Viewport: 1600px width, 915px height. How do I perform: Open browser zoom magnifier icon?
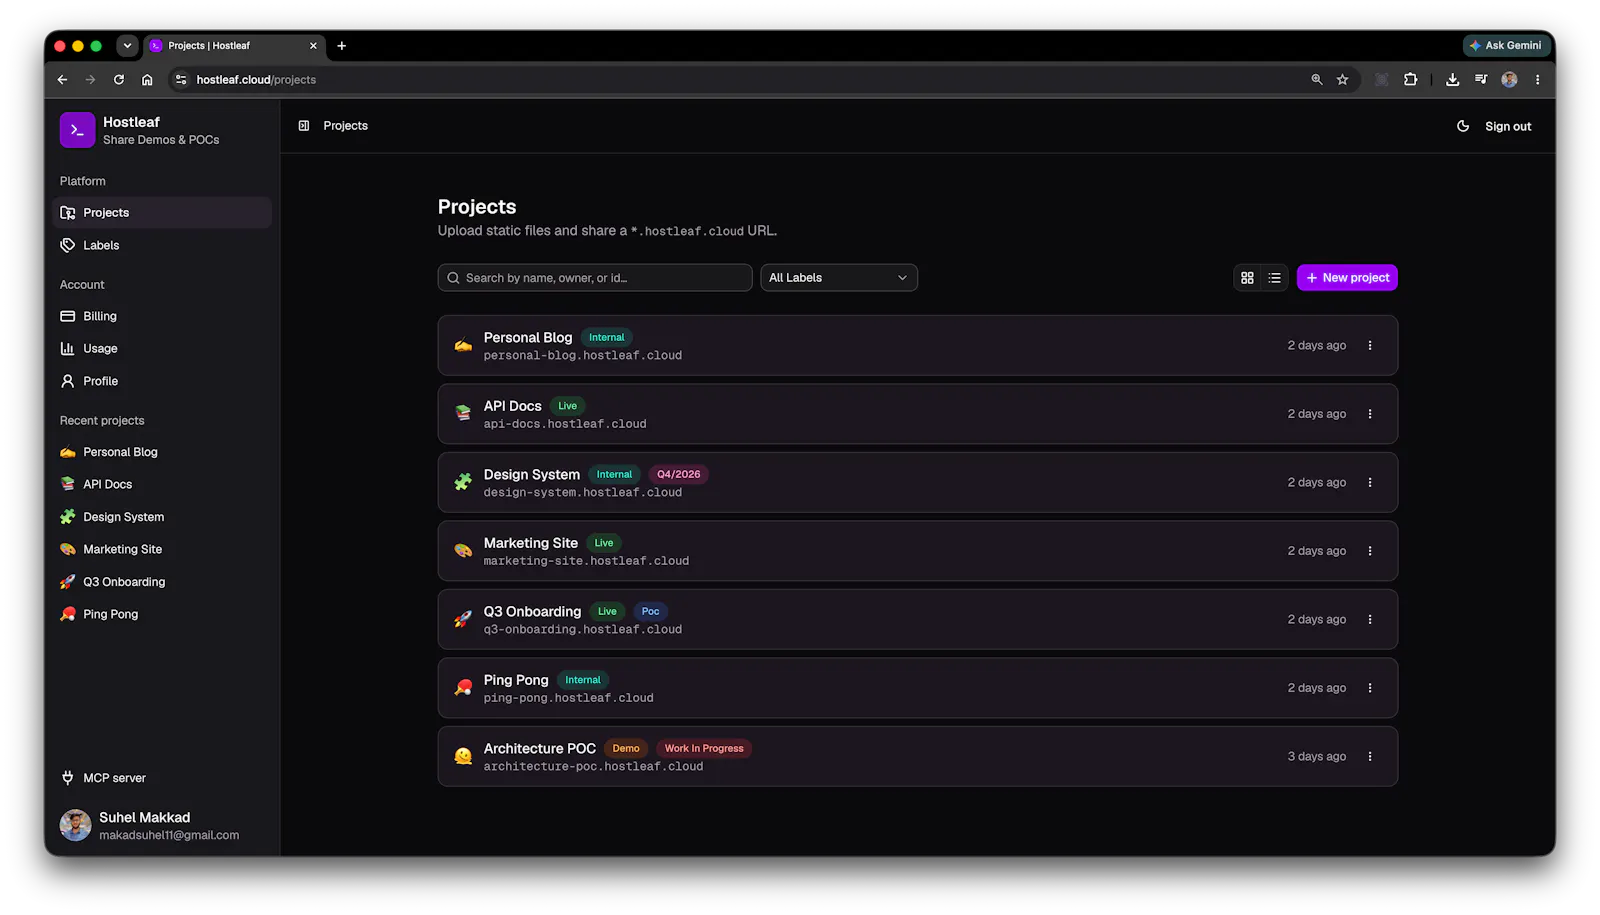point(1317,80)
